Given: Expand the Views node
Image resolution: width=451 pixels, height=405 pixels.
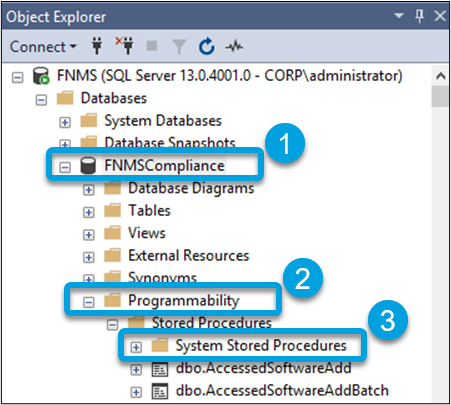Looking at the screenshot, I should coord(89,235).
